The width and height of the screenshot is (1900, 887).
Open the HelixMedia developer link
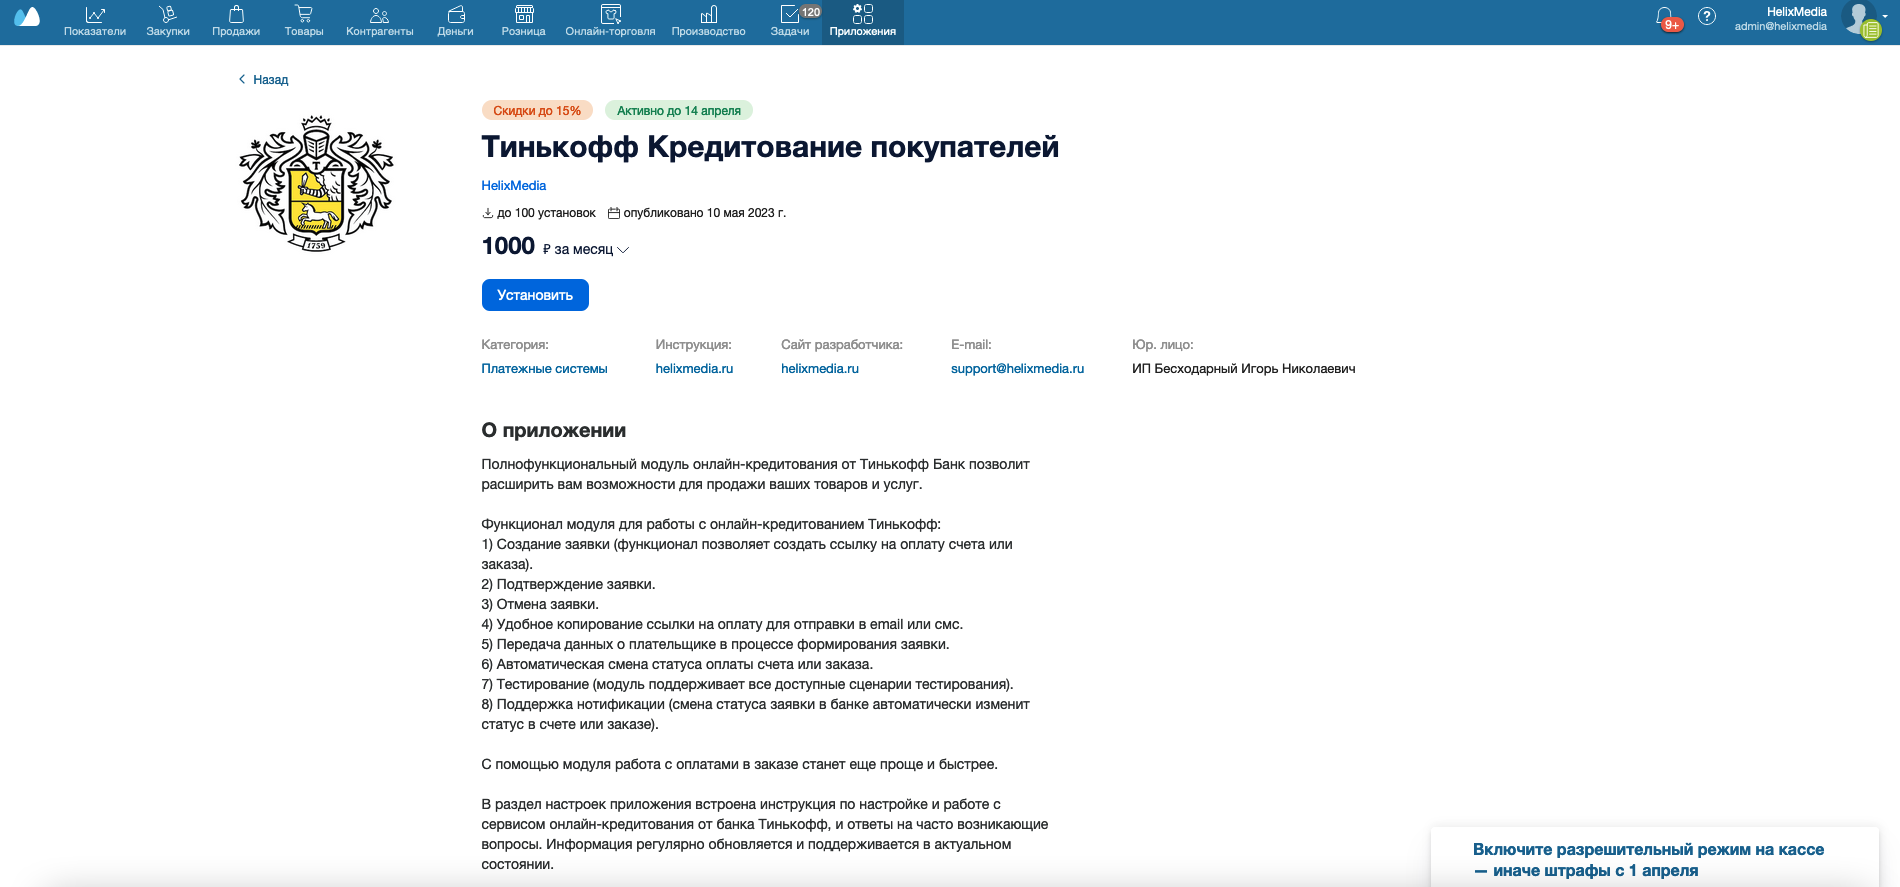[x=514, y=186]
